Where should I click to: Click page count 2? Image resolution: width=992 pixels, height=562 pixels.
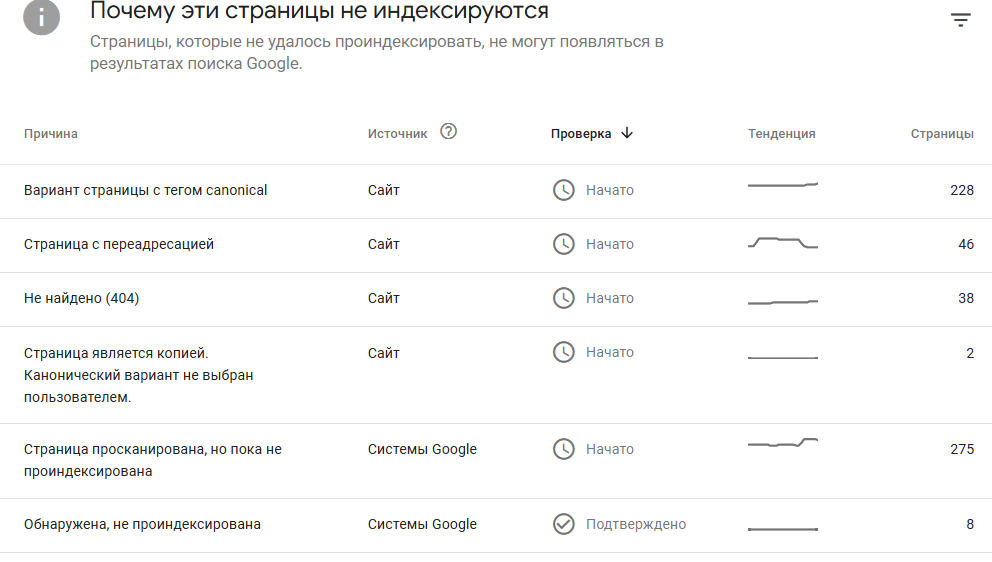tap(970, 353)
